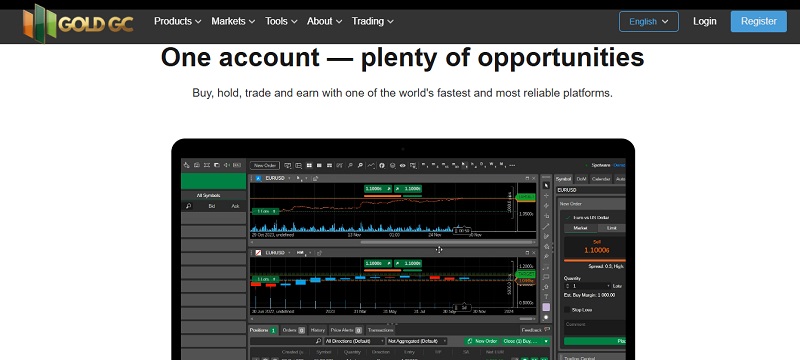Screen dimensions: 800x360
Task: Expand the Trading menu
Action: click(372, 21)
